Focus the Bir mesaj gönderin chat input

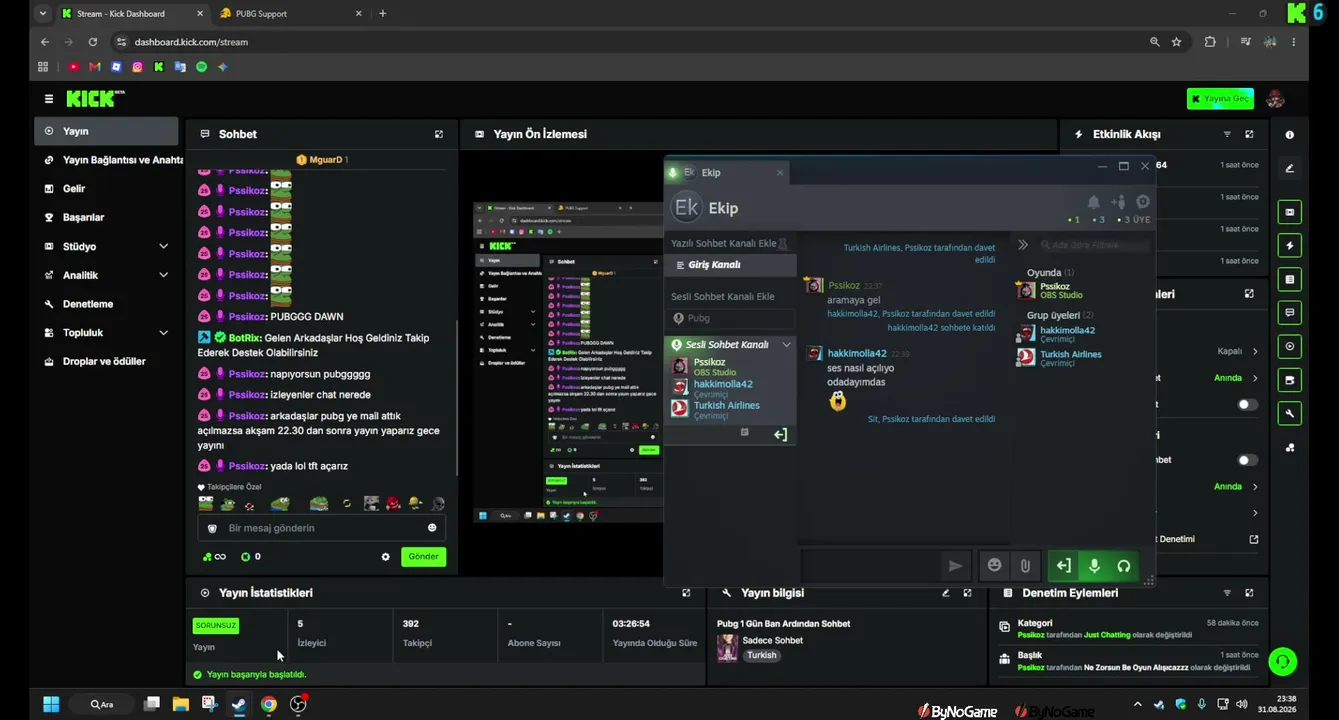(321, 528)
